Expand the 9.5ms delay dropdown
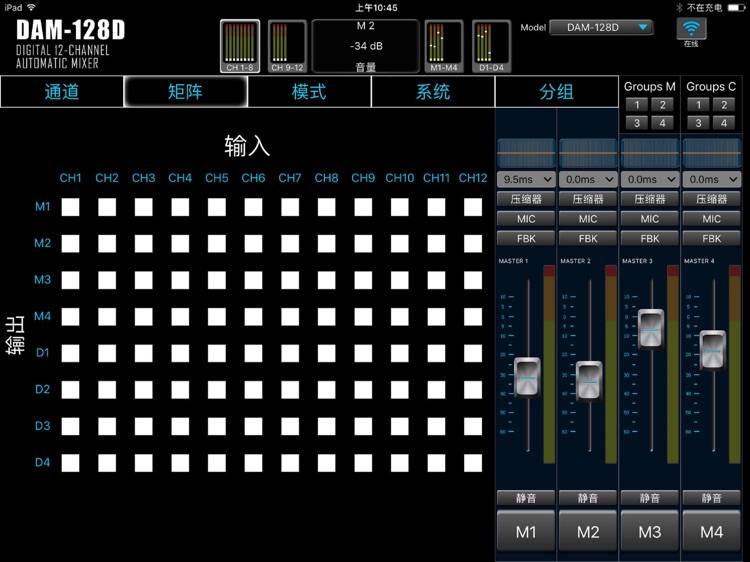Viewport: 750px width, 562px height. coord(526,179)
